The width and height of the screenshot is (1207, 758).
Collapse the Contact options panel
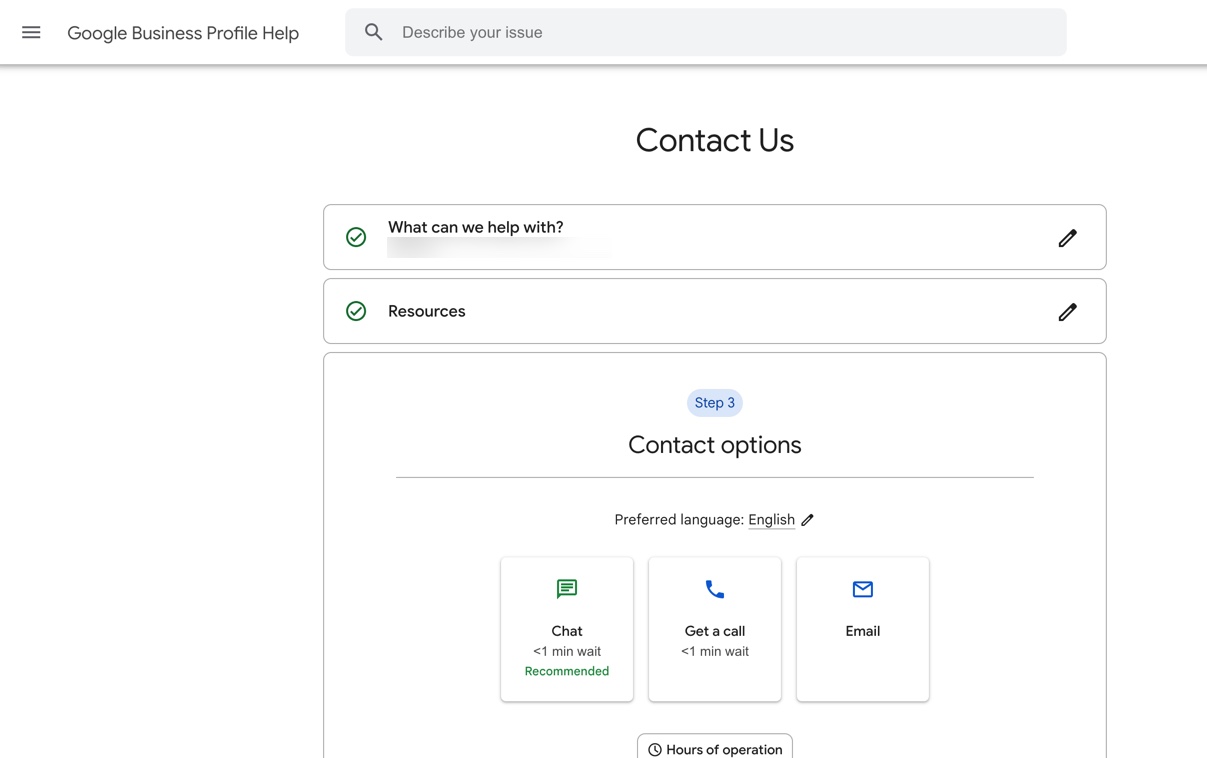[714, 444]
